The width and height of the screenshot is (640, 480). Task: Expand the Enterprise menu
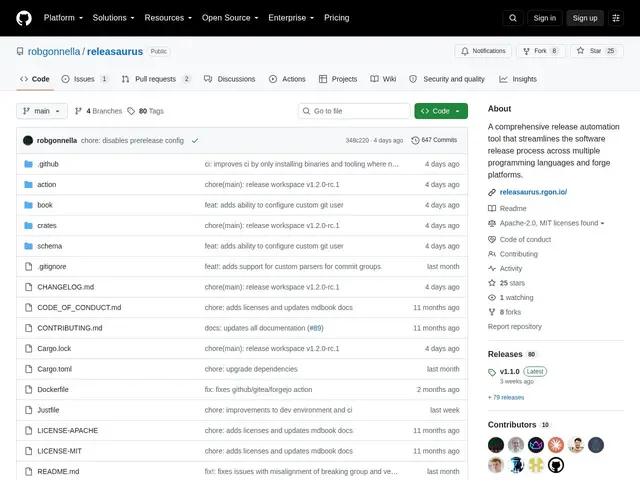pyautogui.click(x=291, y=18)
